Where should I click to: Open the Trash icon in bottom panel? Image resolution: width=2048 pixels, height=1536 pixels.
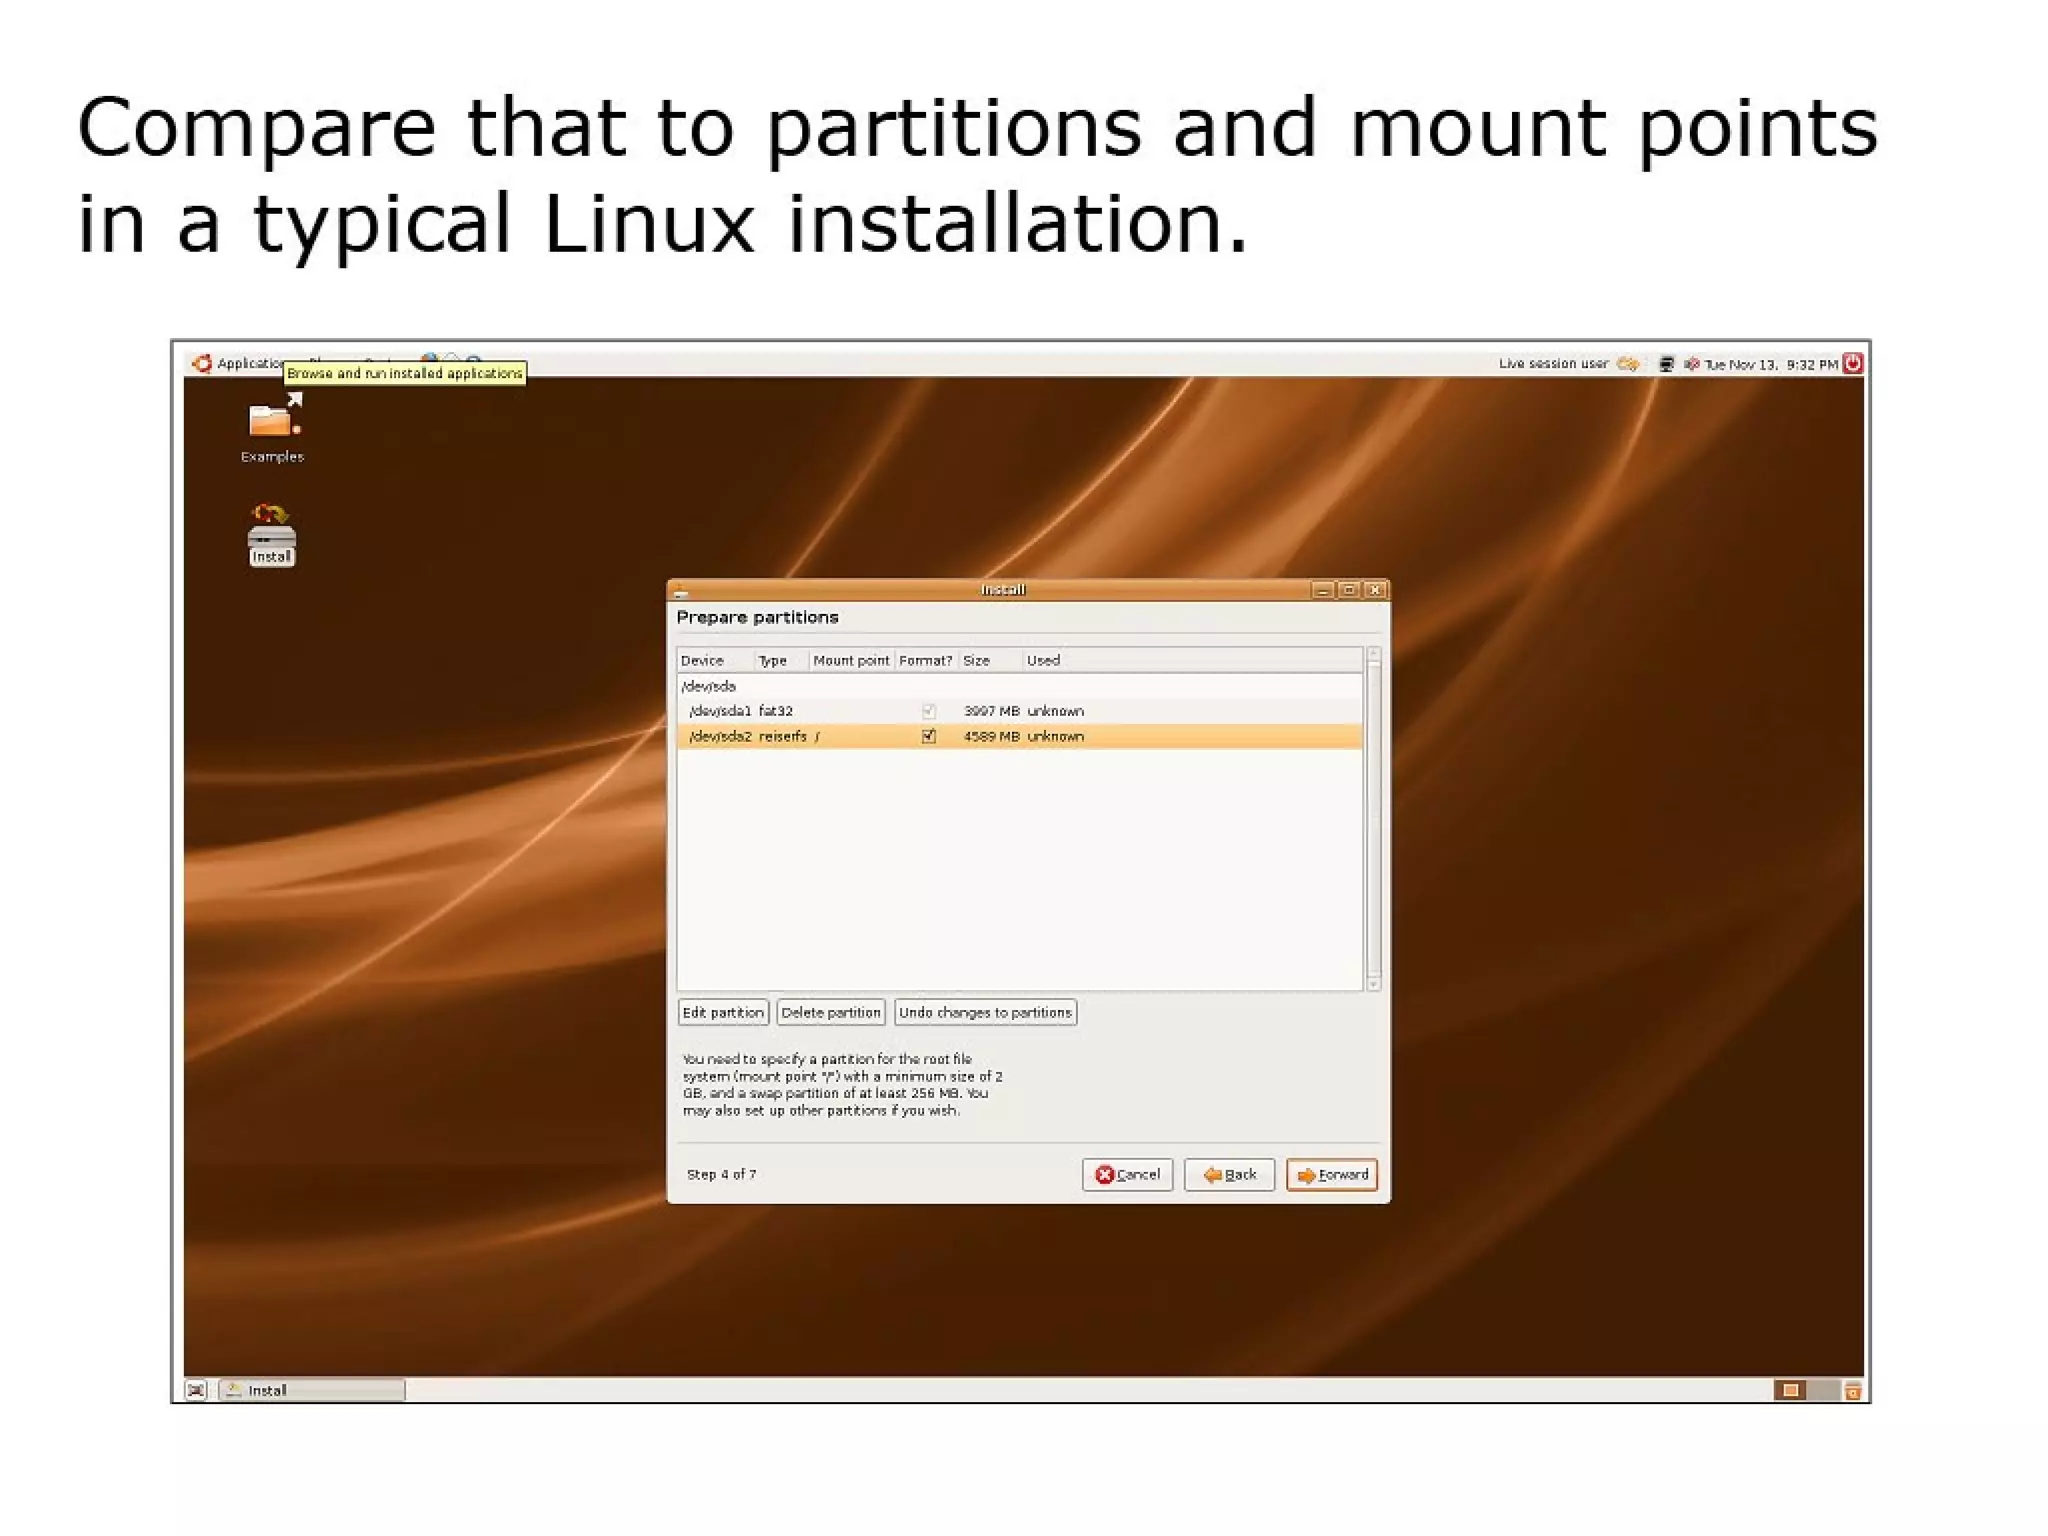click(1852, 1390)
